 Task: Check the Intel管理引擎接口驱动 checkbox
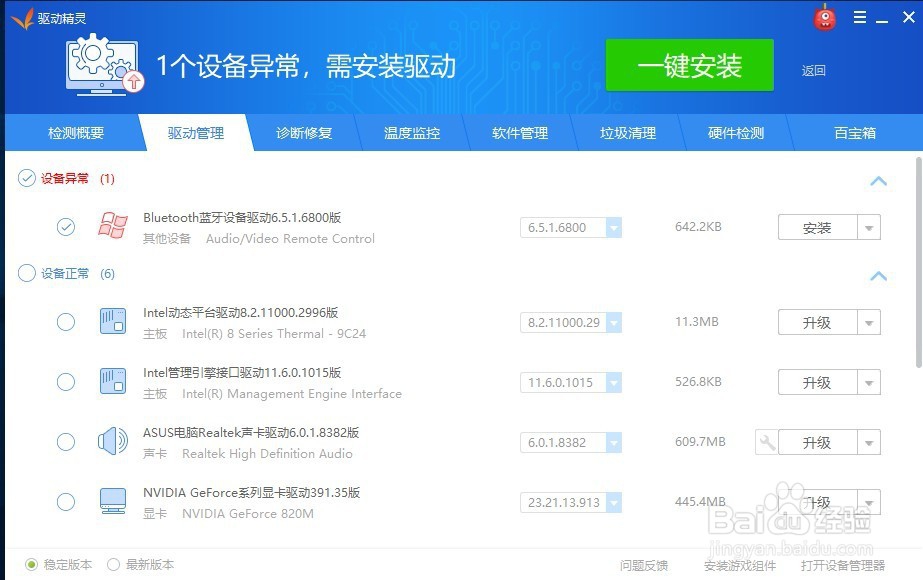coord(66,382)
